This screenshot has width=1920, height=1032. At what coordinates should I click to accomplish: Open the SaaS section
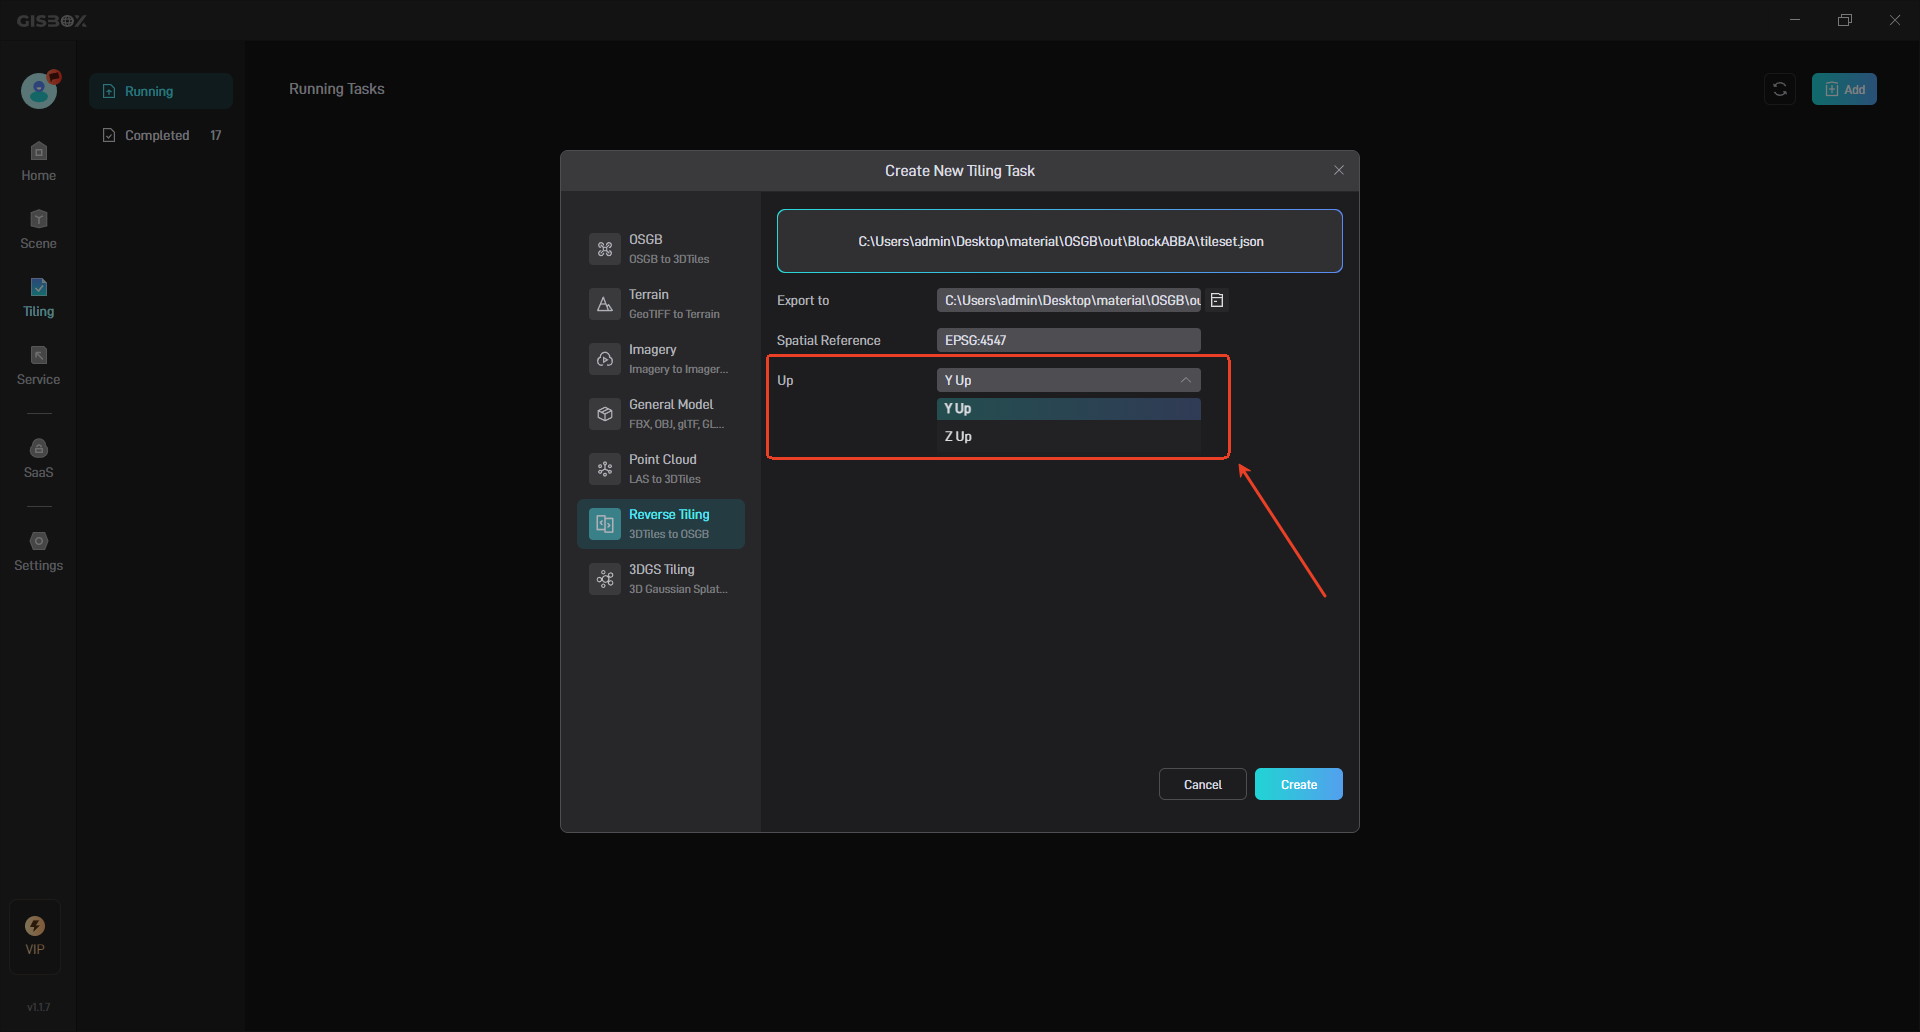coord(38,459)
